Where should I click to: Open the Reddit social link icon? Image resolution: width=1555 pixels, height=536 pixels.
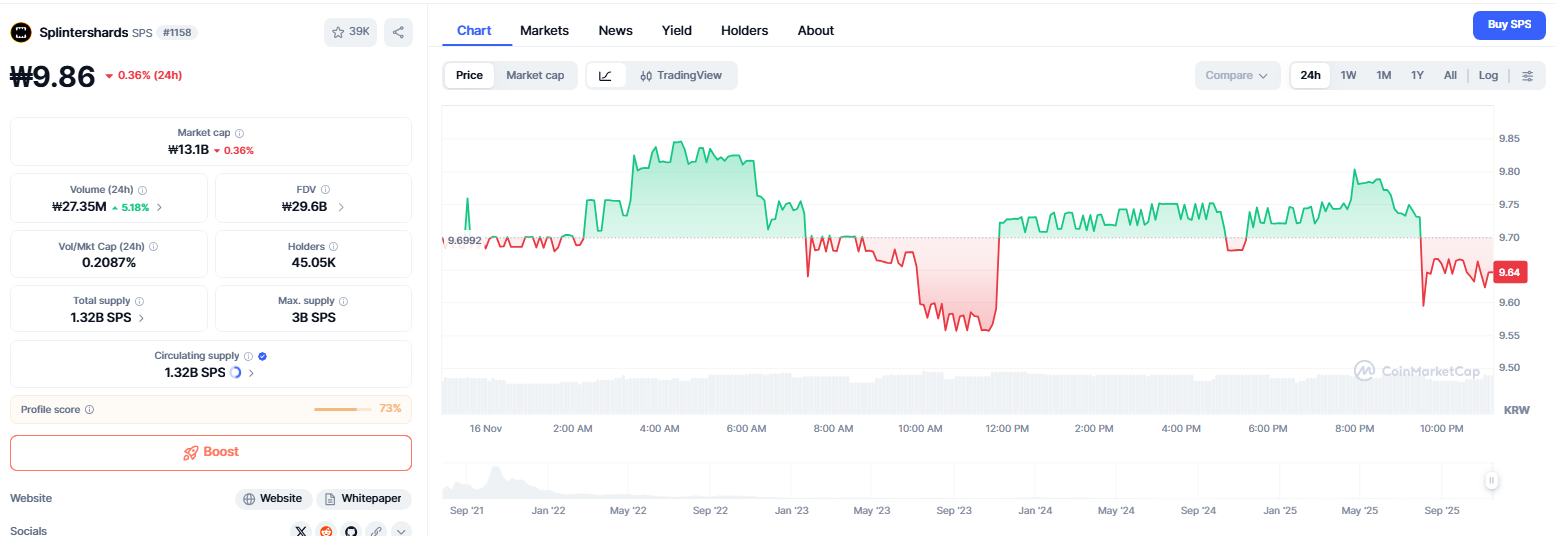coord(326,530)
